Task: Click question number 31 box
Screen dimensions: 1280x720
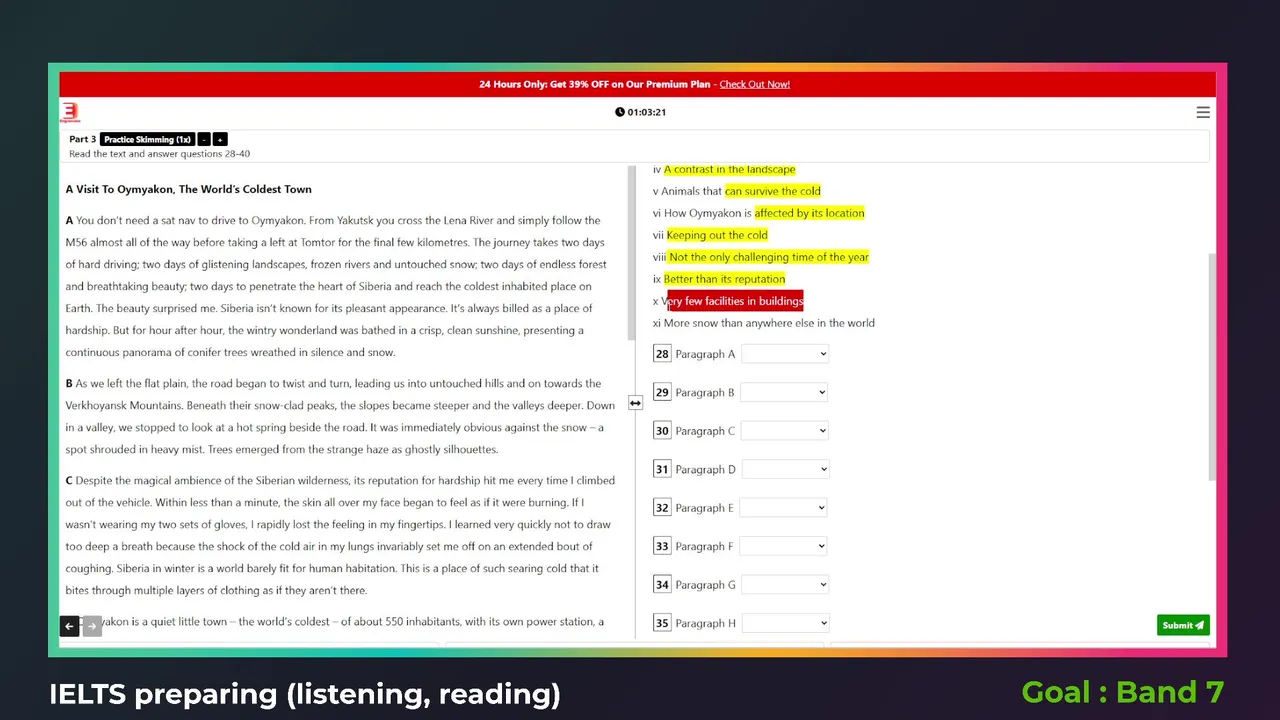Action: pos(662,469)
